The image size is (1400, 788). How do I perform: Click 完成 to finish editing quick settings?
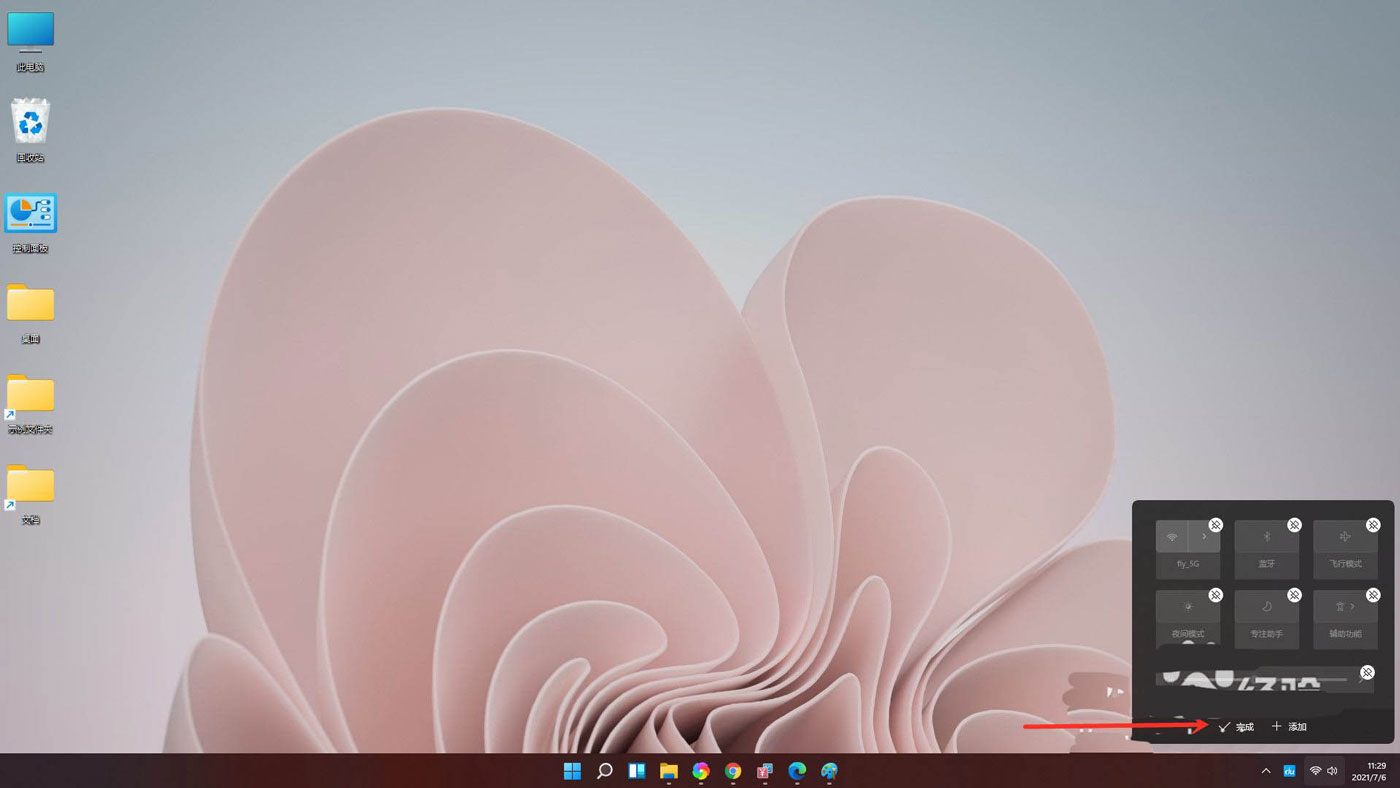(1237, 726)
